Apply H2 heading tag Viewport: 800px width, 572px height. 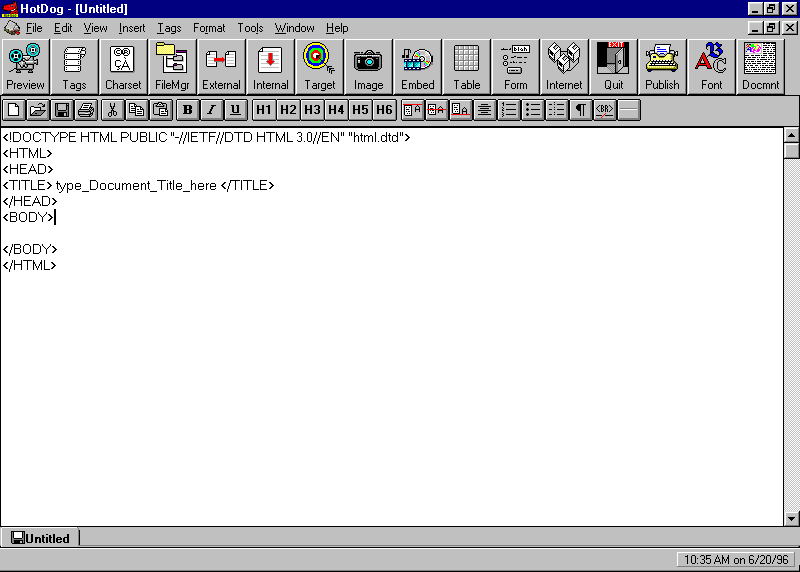[x=288, y=110]
